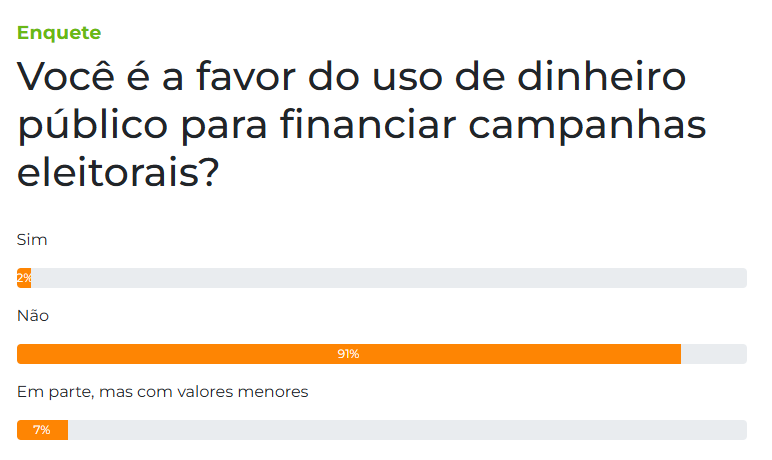The image size is (772, 460).
Task: Click the word "eleitorais?" in the heading
Action: pyautogui.click(x=119, y=173)
